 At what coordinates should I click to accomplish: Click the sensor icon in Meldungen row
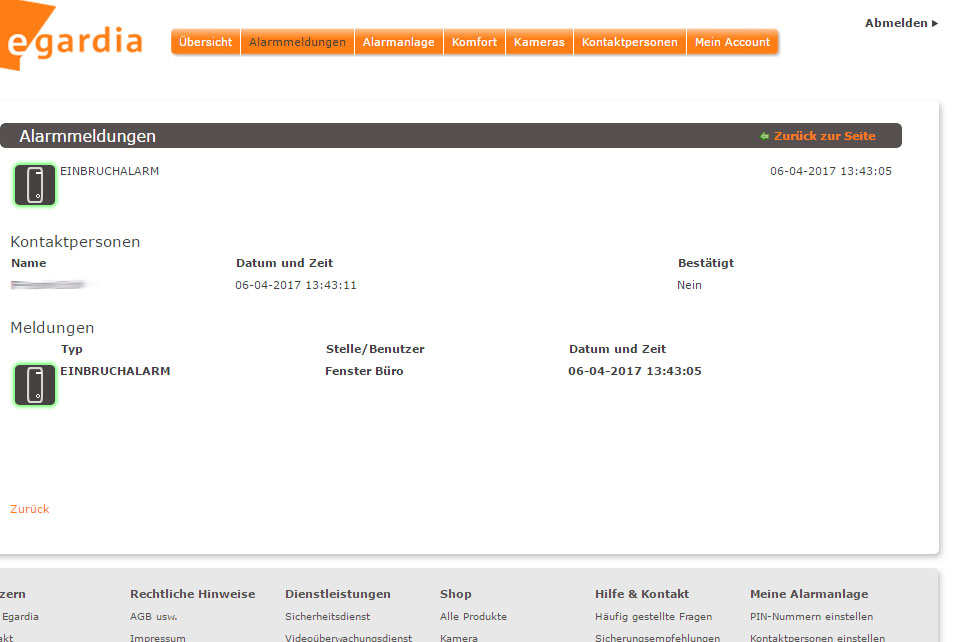tap(35, 385)
